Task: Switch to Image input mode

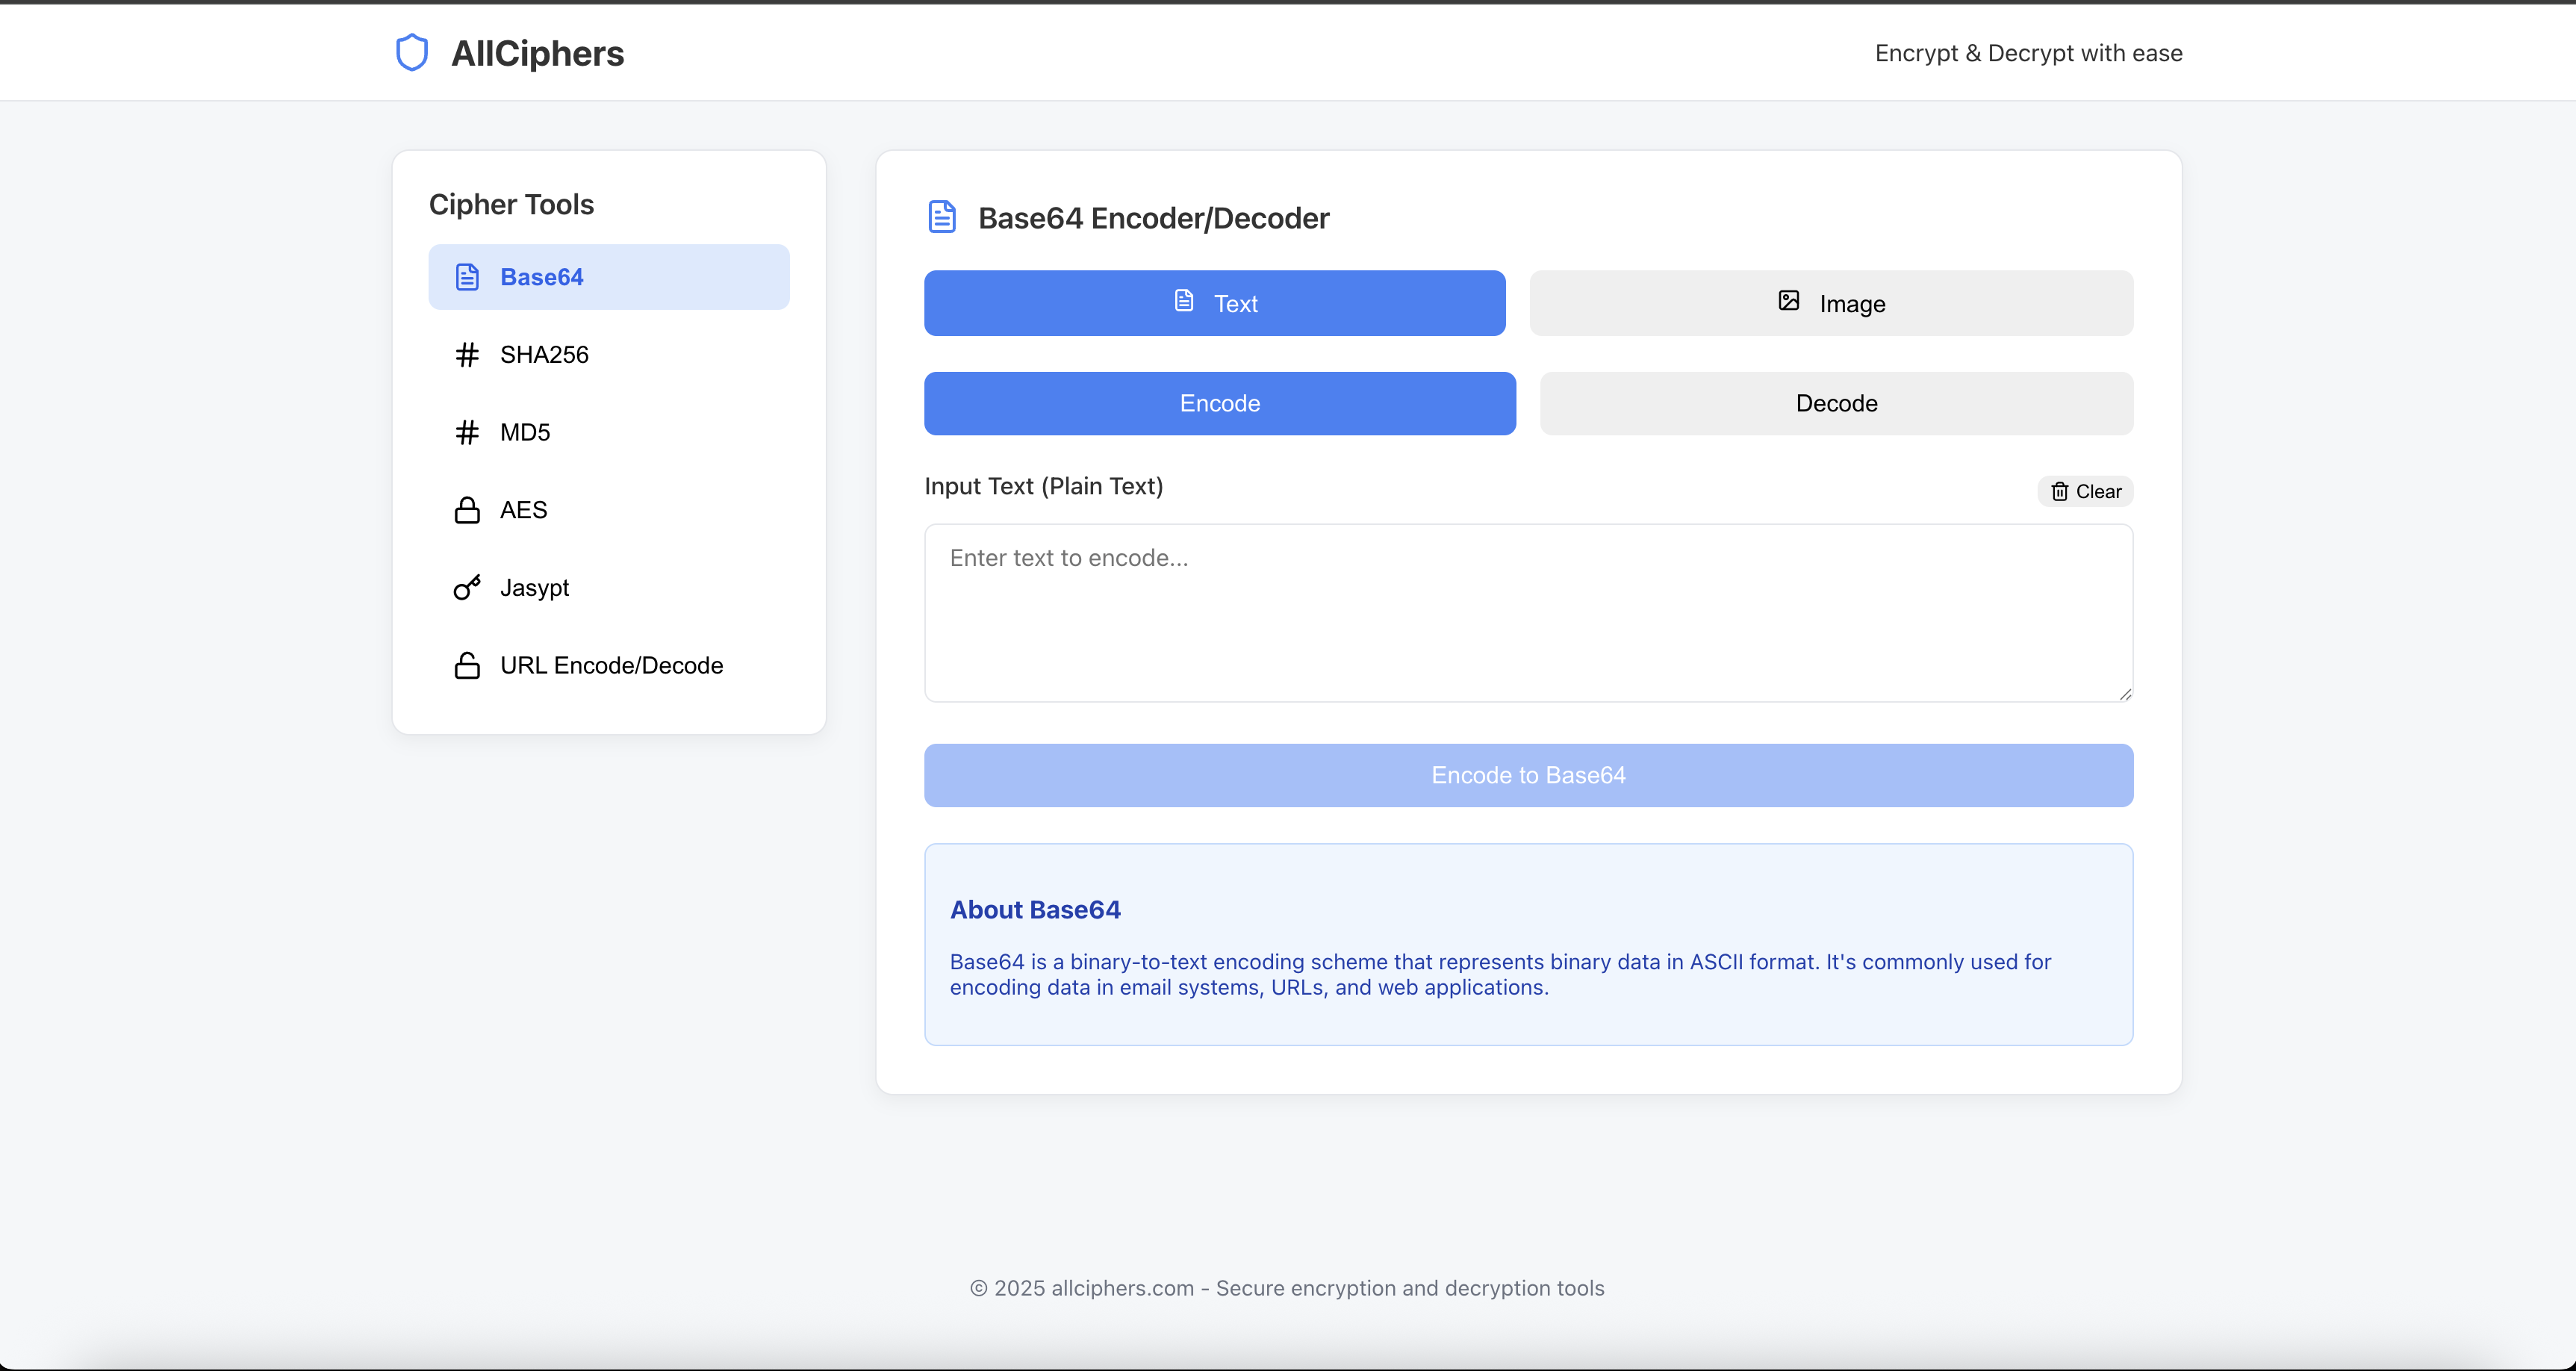Action: coord(1831,303)
